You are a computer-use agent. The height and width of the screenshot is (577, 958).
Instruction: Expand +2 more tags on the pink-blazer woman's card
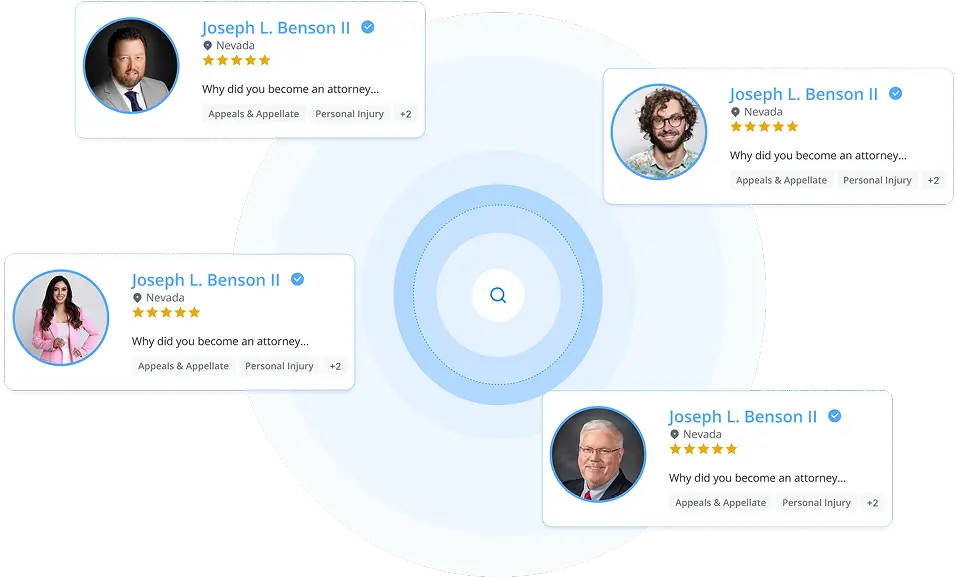tap(335, 366)
